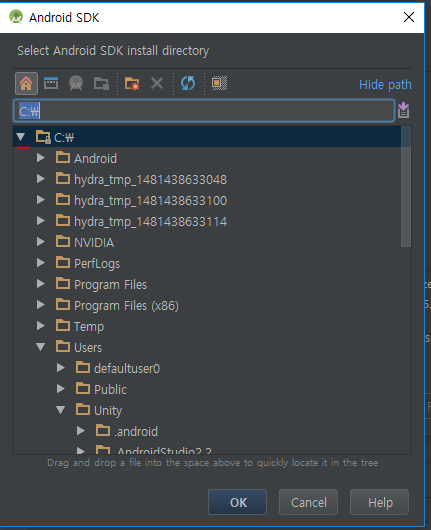The width and height of the screenshot is (431, 530).
Task: Expand hydra_tmp_1481438633114 folder
Action: pyautogui.click(x=41, y=221)
